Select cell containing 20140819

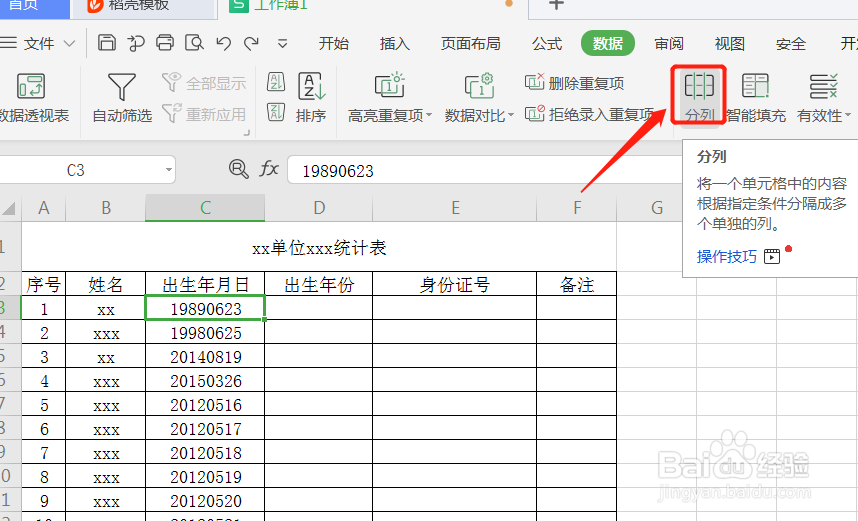pyautogui.click(x=205, y=357)
